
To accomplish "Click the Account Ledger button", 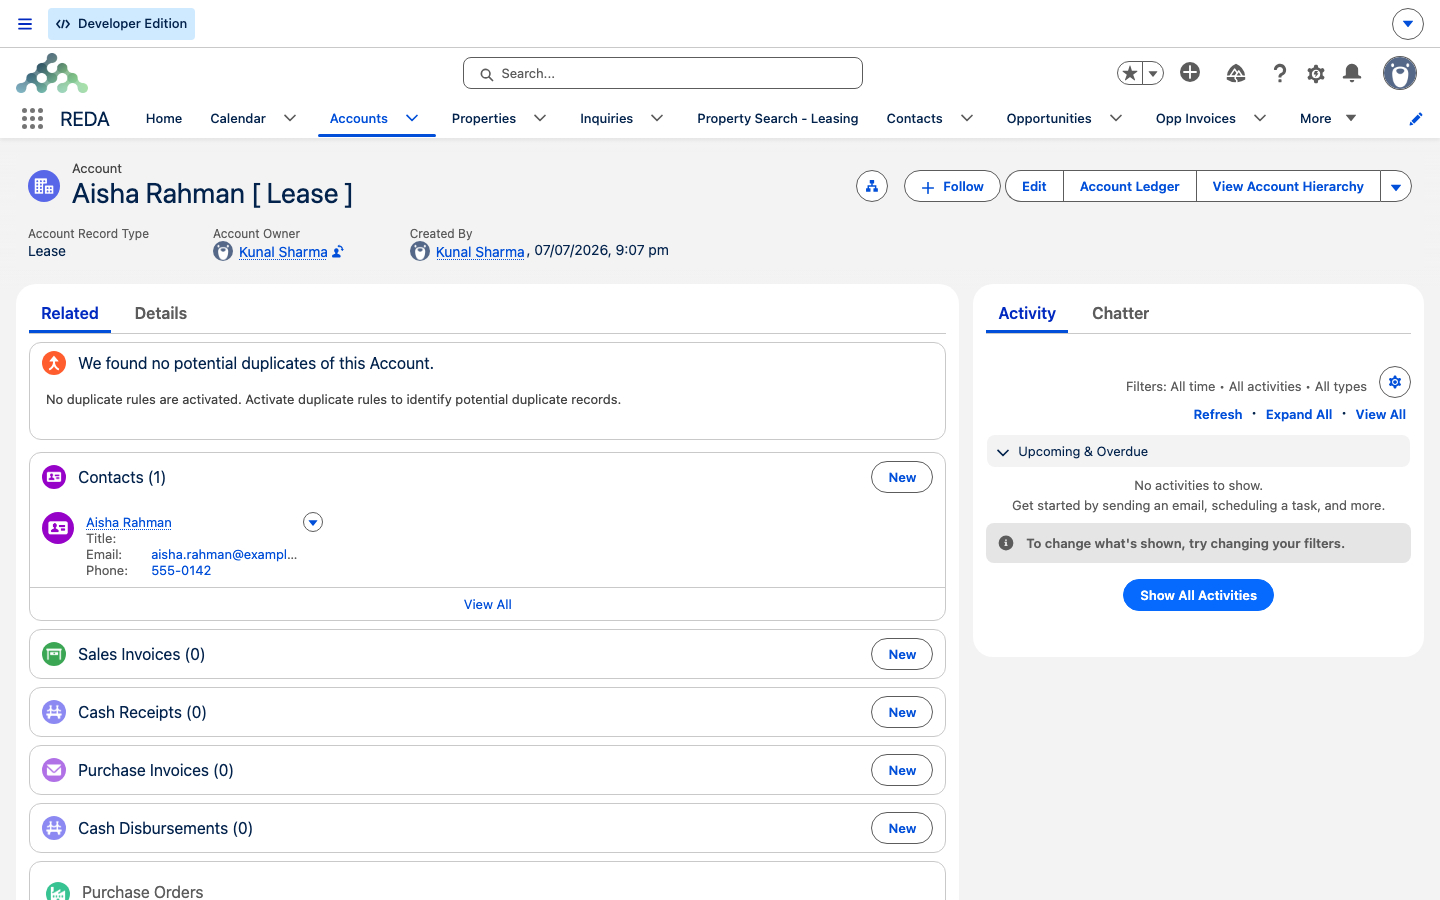I will pos(1130,187).
